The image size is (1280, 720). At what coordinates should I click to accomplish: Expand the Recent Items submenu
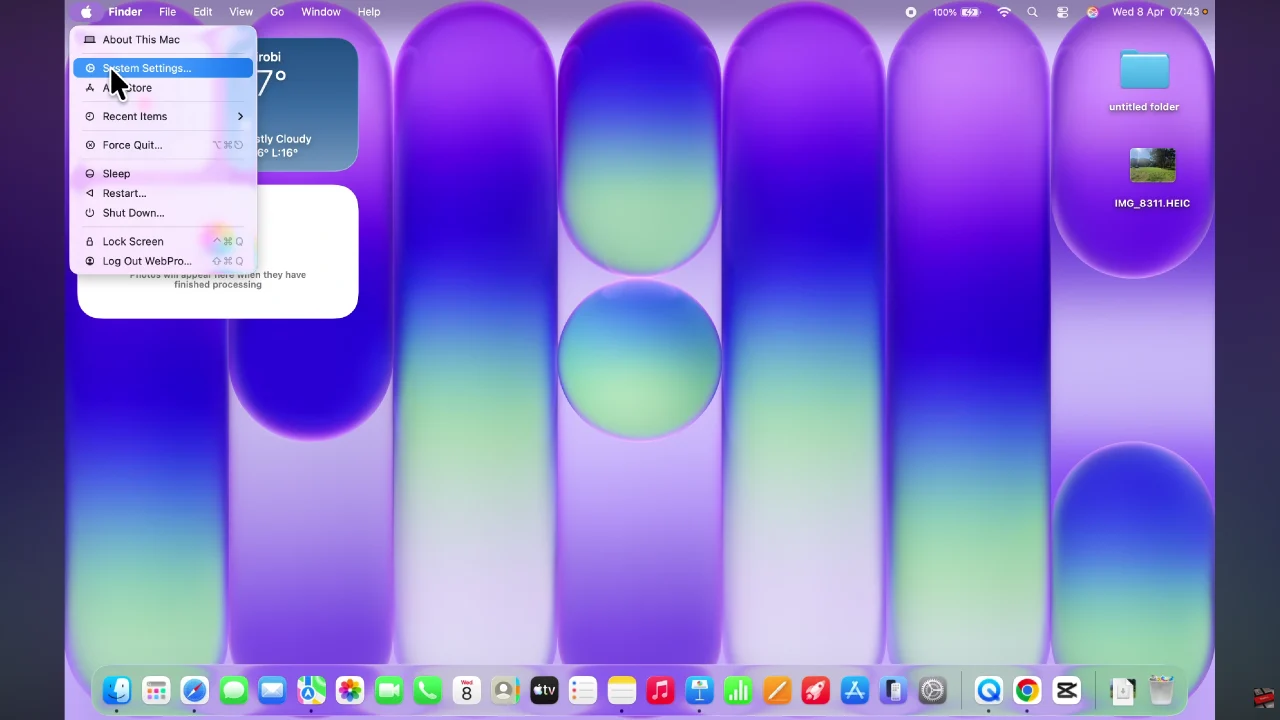(135, 116)
